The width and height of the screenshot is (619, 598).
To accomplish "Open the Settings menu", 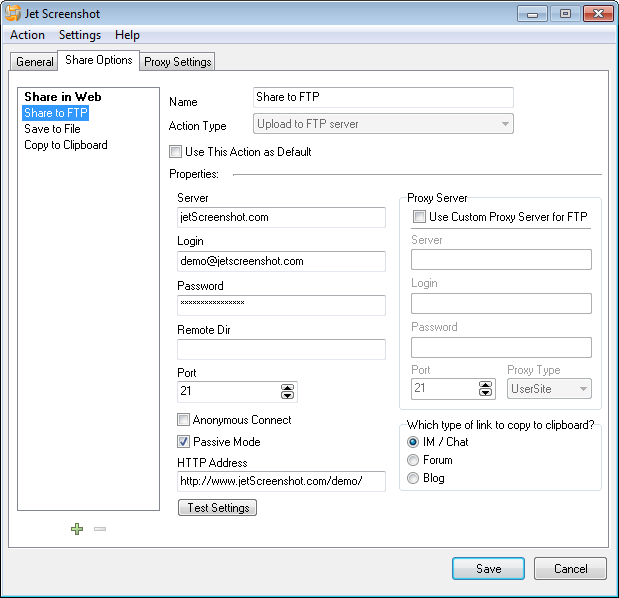I will click(79, 35).
